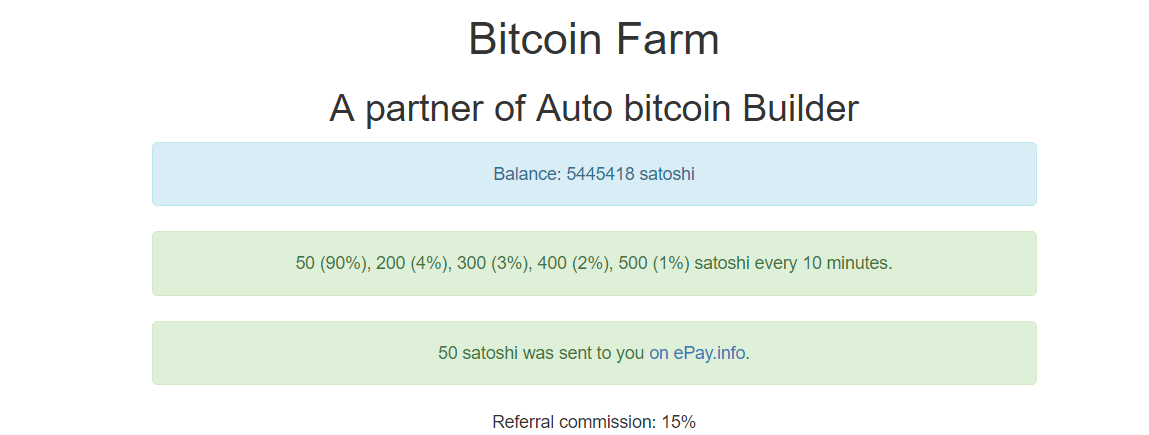Image resolution: width=1149 pixels, height=435 pixels.
Task: Click the "50 (90%)" reward odds text
Action: pos(332,264)
